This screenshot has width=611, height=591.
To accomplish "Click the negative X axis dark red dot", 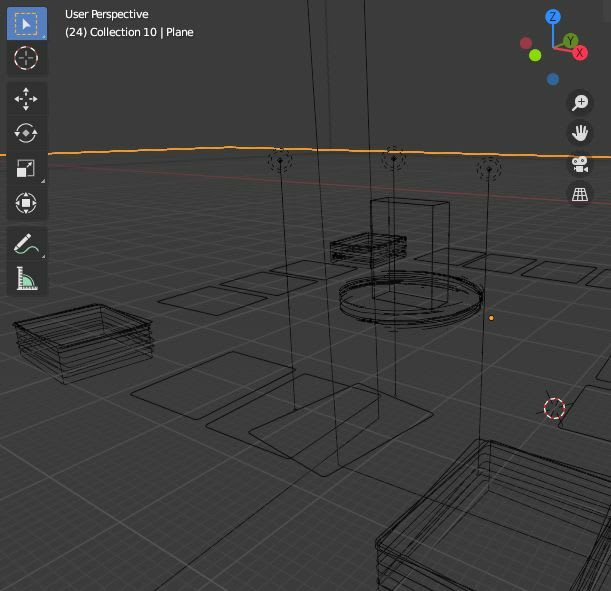I will pos(526,43).
